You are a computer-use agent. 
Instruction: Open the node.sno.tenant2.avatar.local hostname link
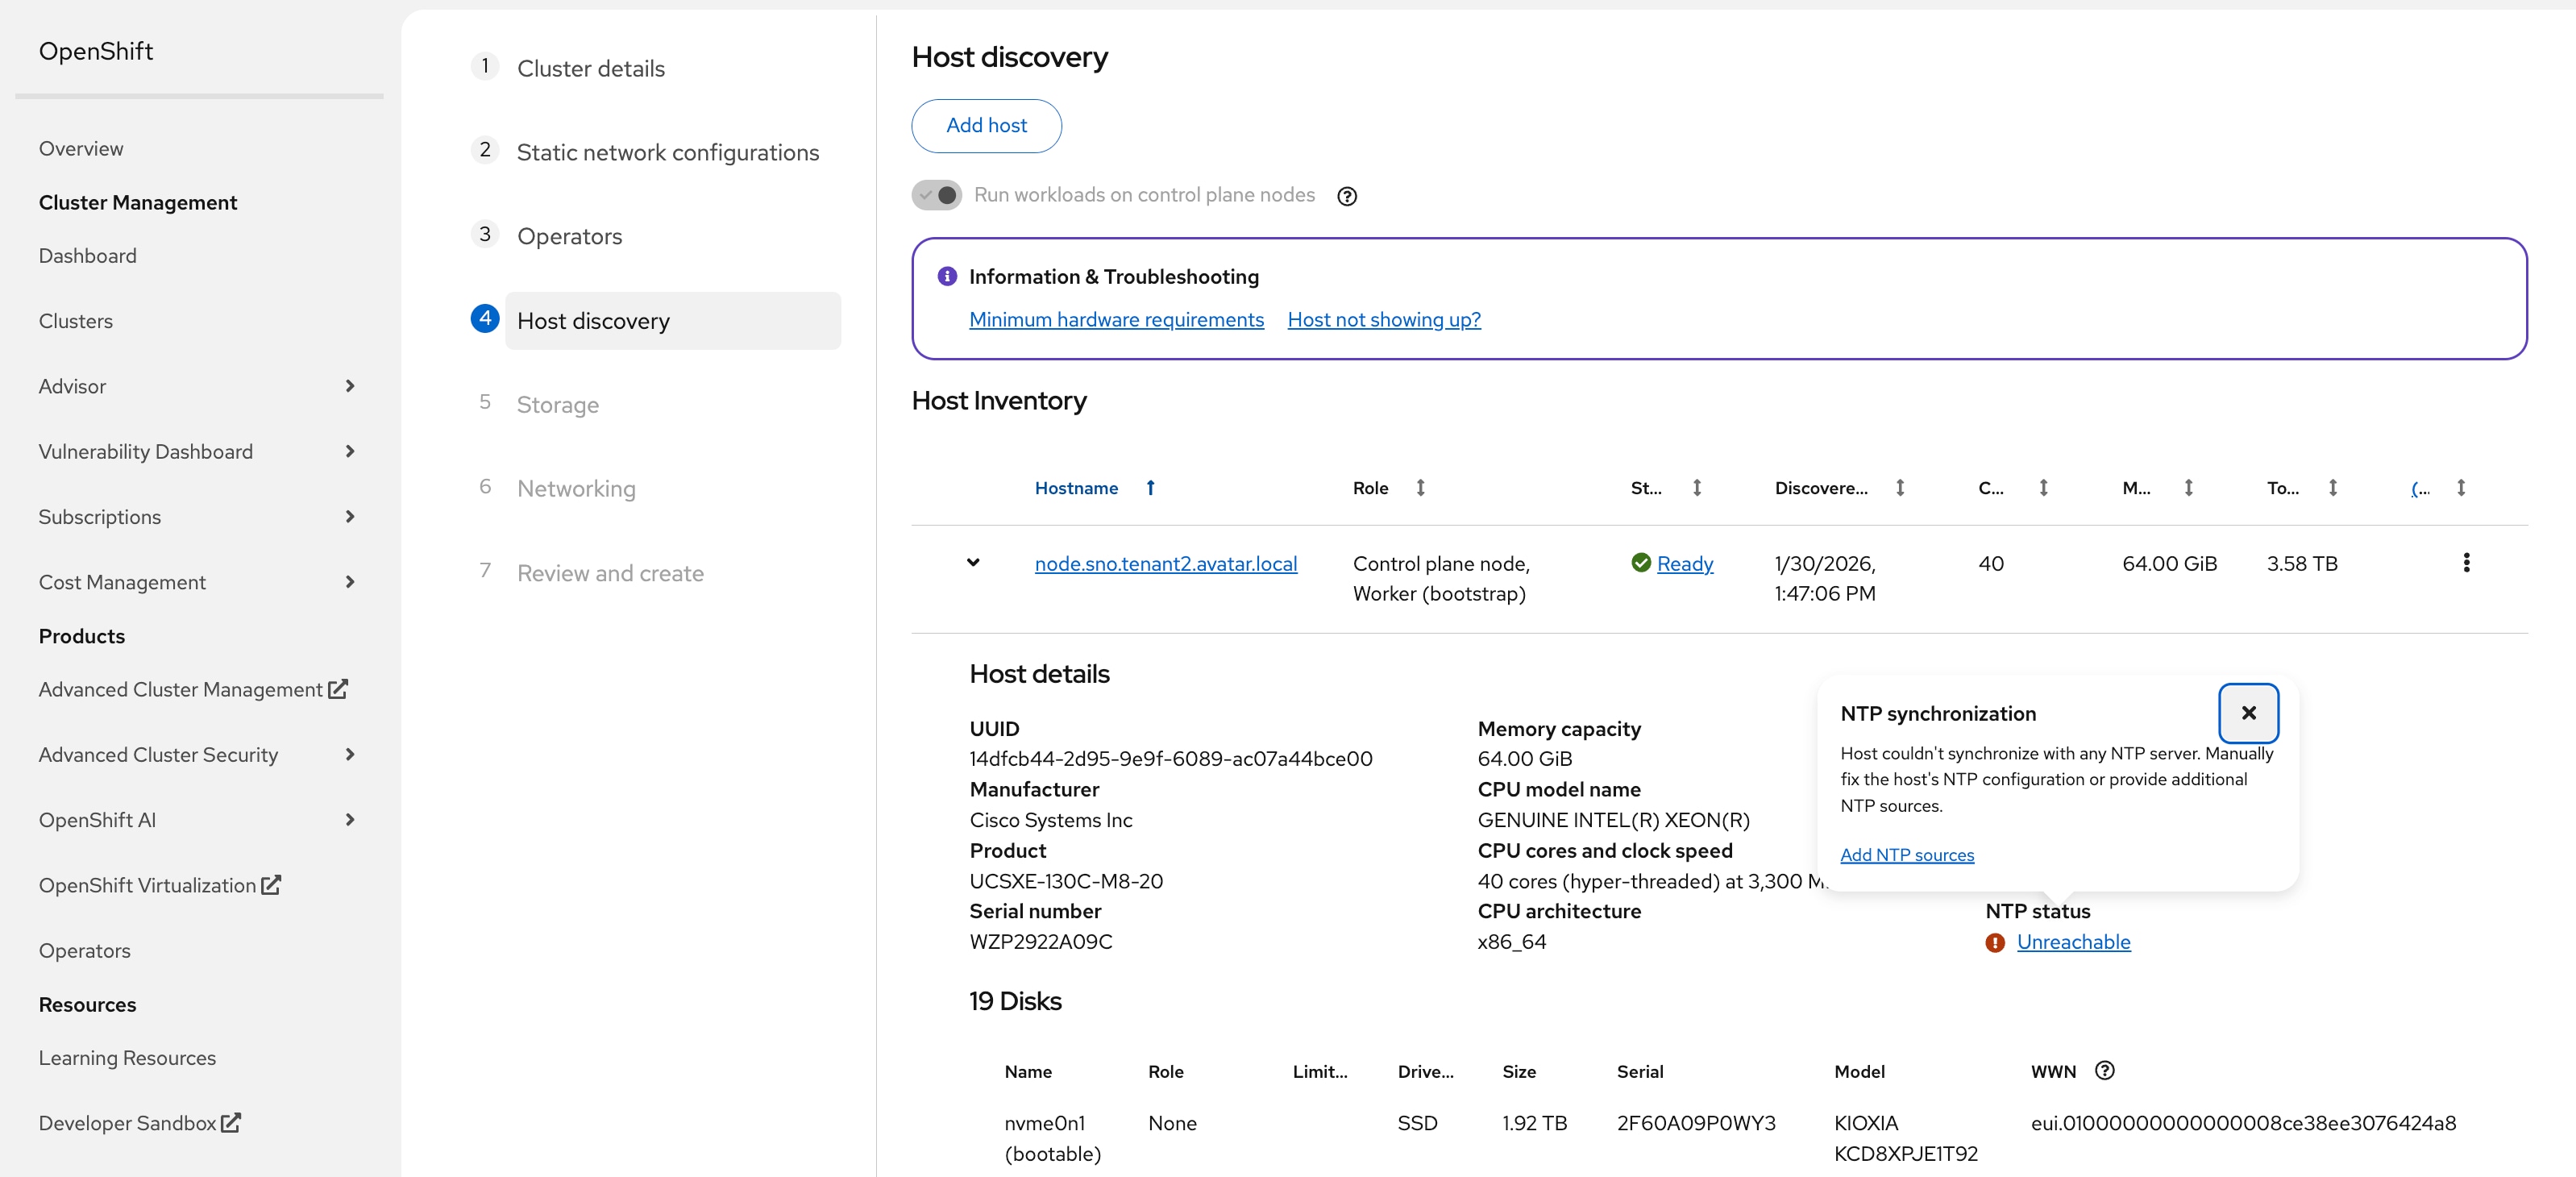[1166, 564]
